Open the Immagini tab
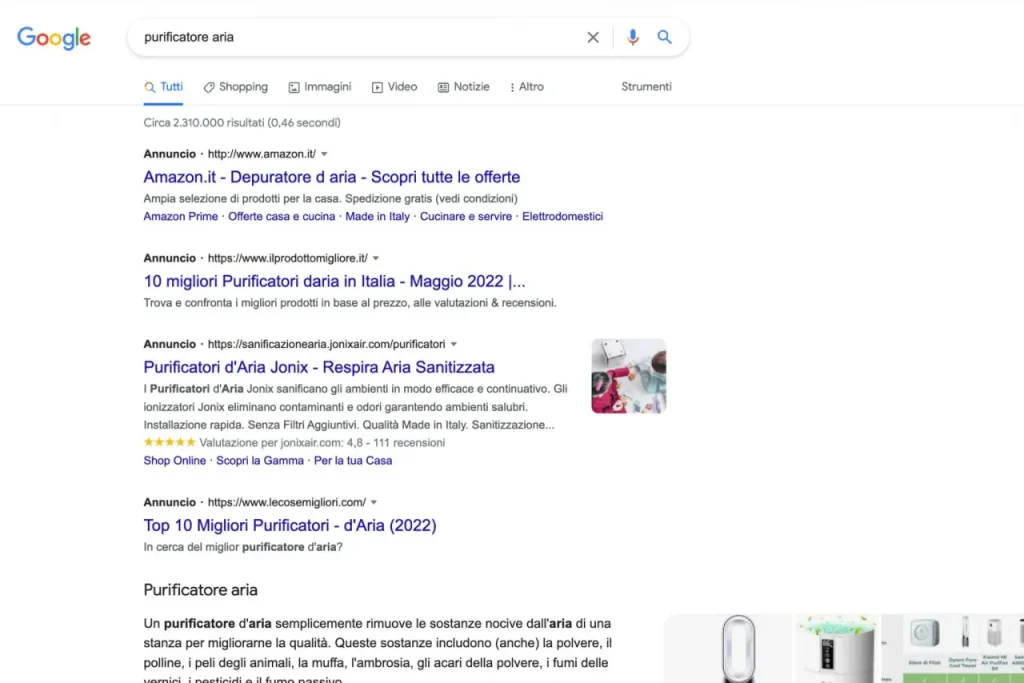1024x683 pixels. tap(320, 87)
